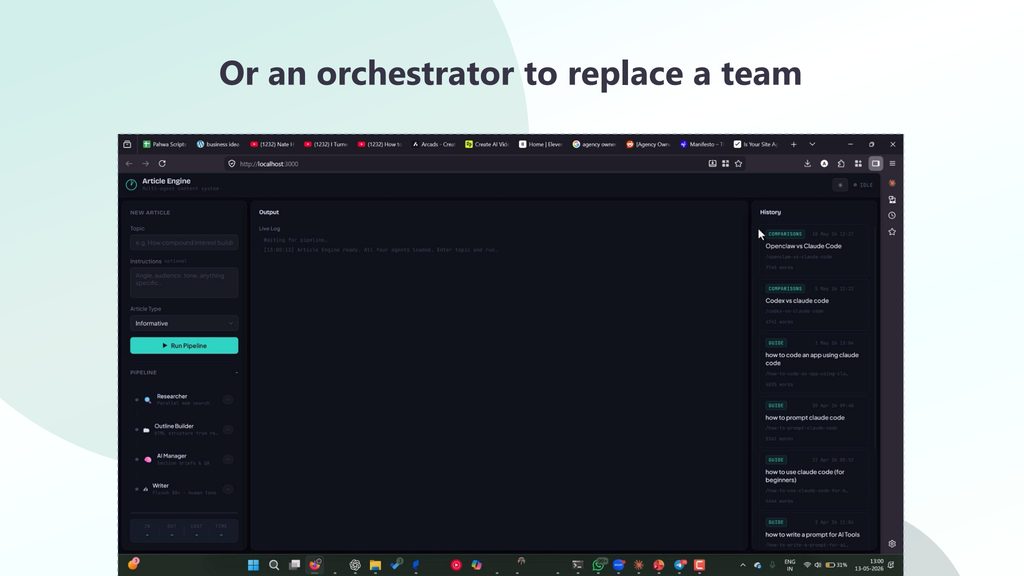The width and height of the screenshot is (1024, 576).
Task: Toggle the Researcher agent status circle
Action: [228, 400]
